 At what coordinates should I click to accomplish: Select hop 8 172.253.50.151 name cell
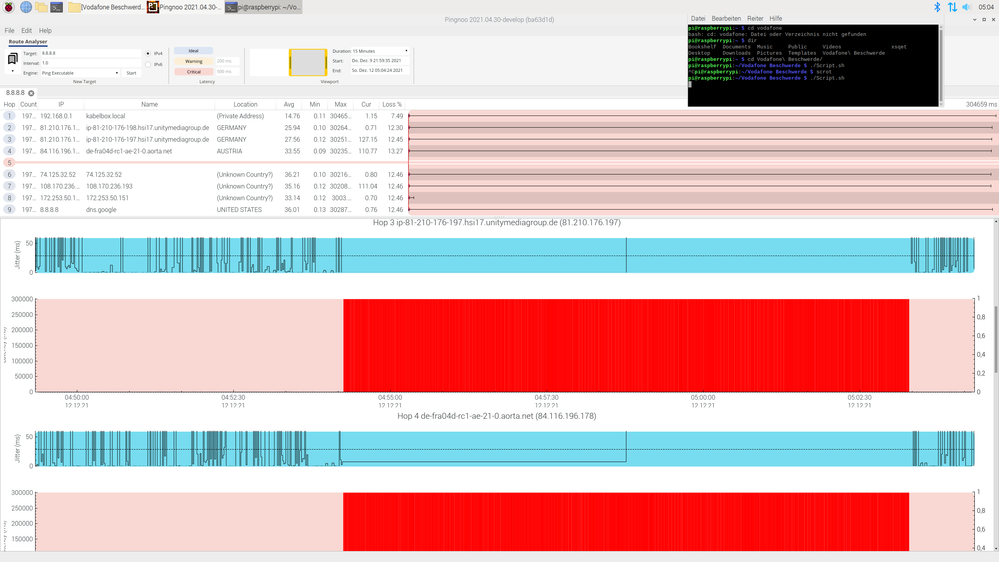(x=149, y=198)
